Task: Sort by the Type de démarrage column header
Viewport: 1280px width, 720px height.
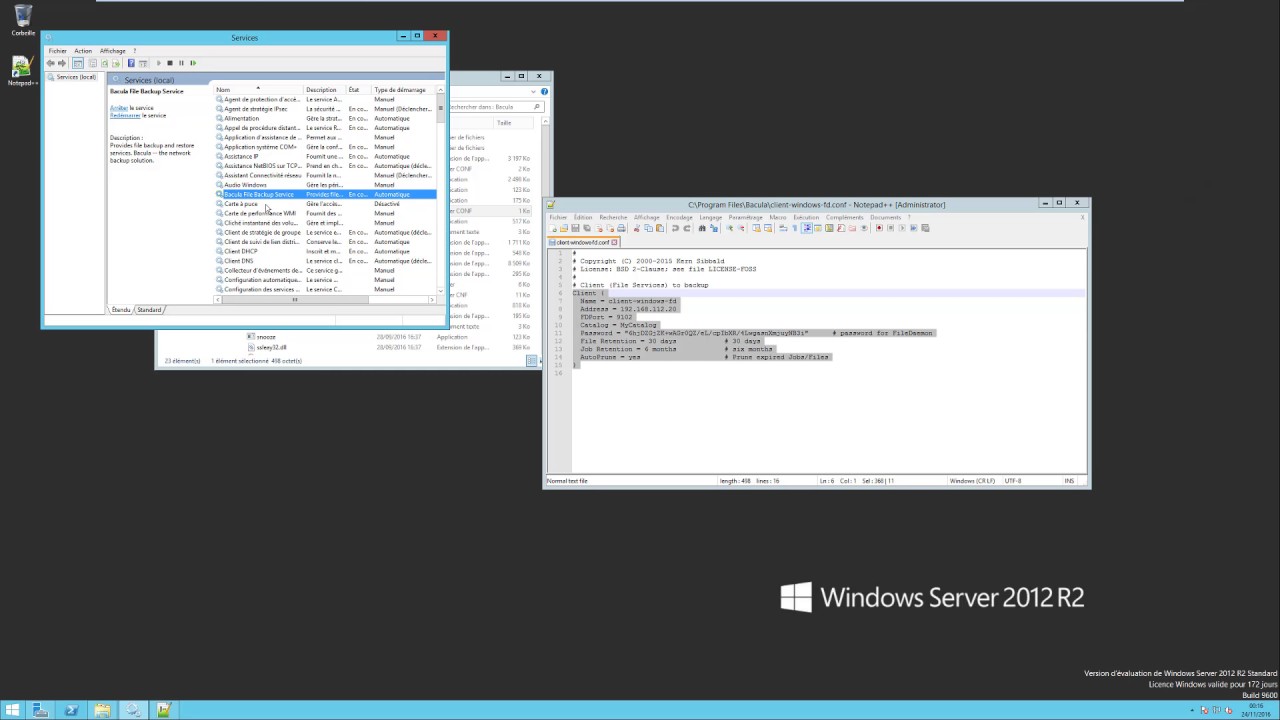Action: [404, 90]
